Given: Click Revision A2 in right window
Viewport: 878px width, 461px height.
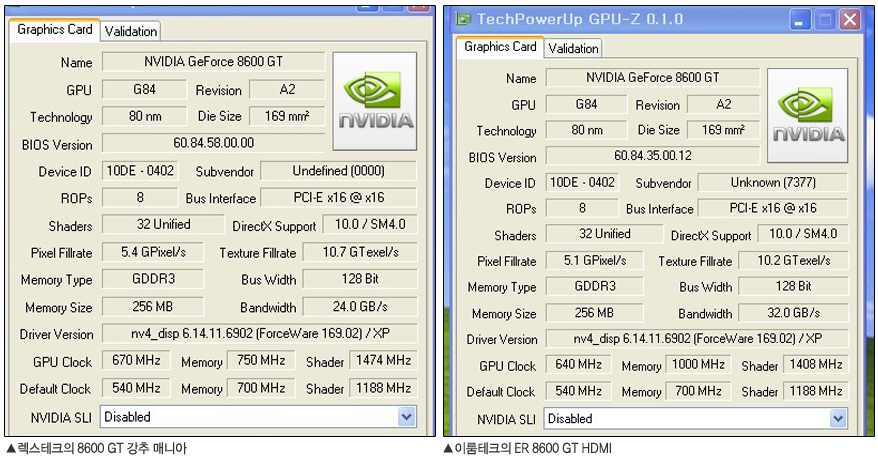Looking at the screenshot, I should click(723, 104).
